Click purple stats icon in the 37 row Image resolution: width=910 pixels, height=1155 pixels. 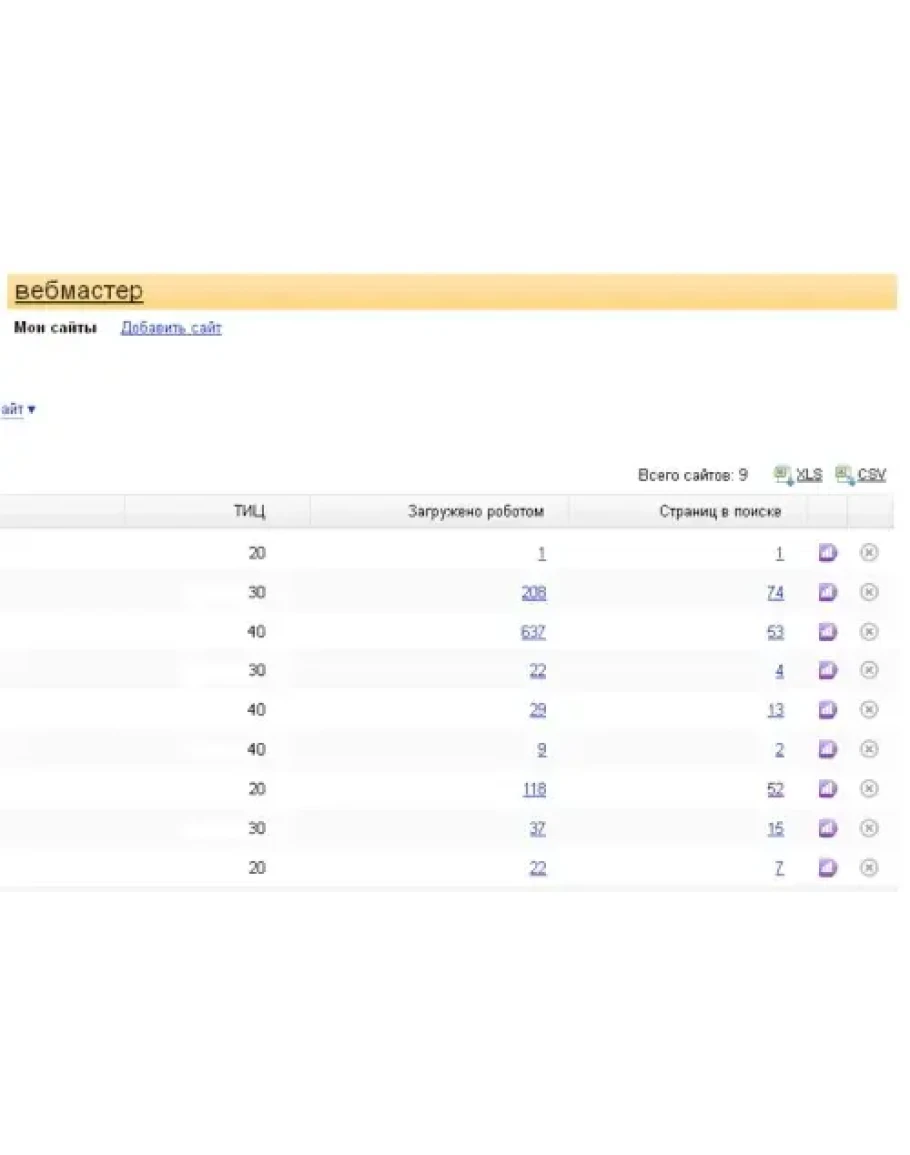pos(827,829)
